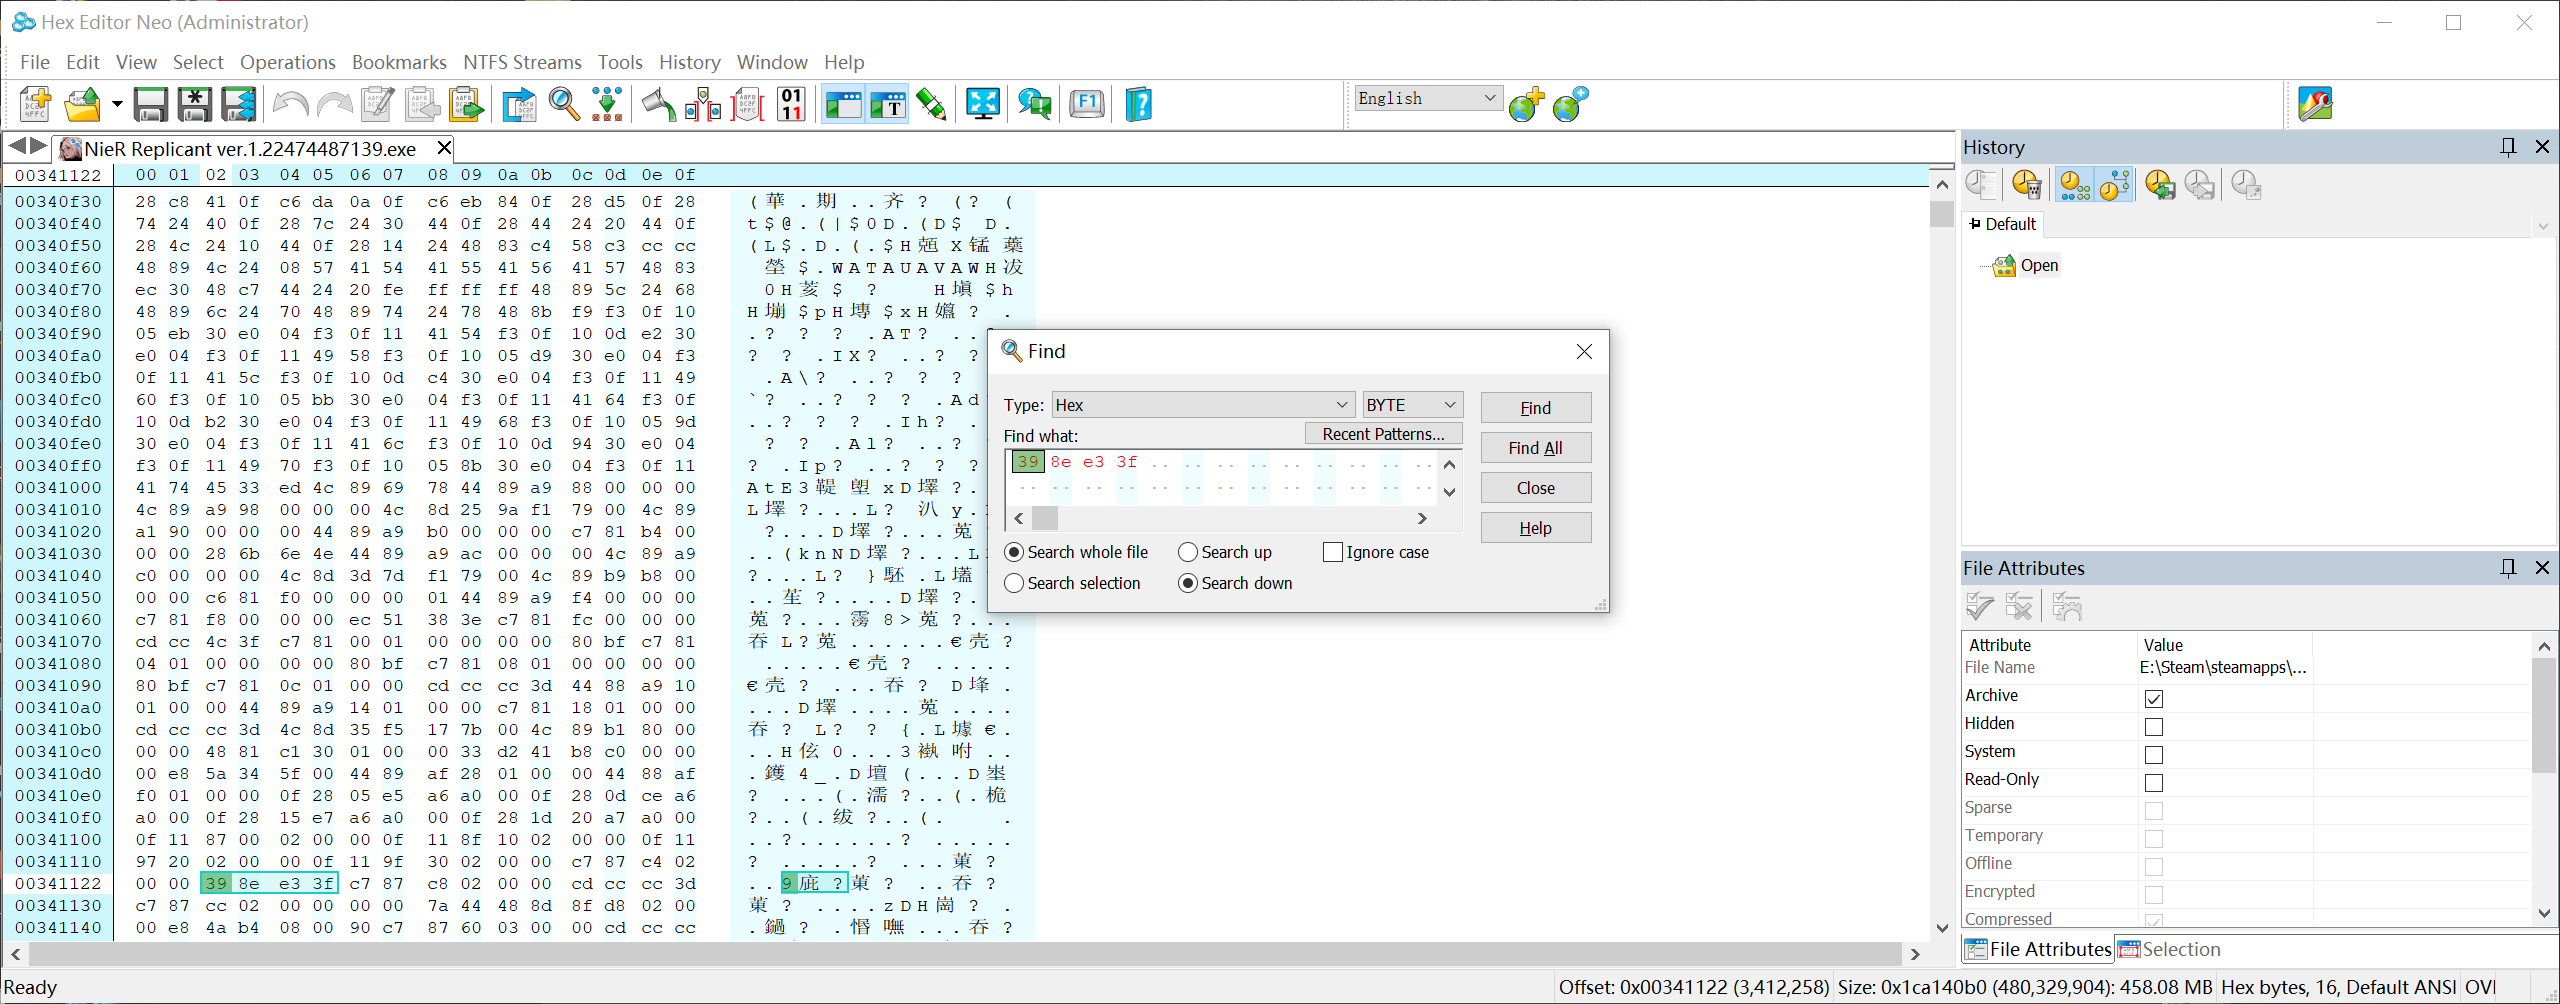Click the F1 key toolbar icon
Viewport: 2560px width, 1004px height.
tap(1087, 104)
